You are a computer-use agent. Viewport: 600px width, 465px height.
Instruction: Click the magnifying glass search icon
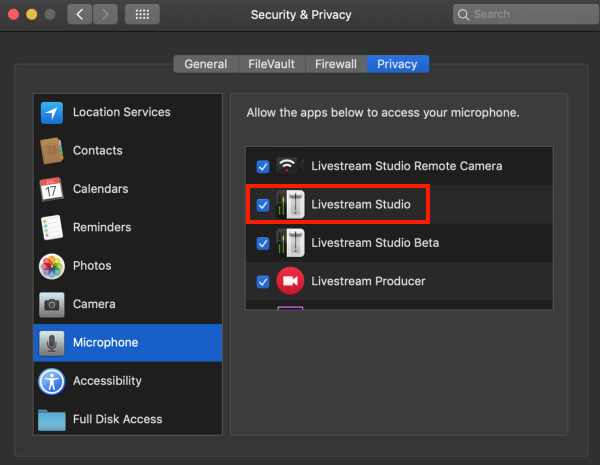pyautogui.click(x=463, y=15)
